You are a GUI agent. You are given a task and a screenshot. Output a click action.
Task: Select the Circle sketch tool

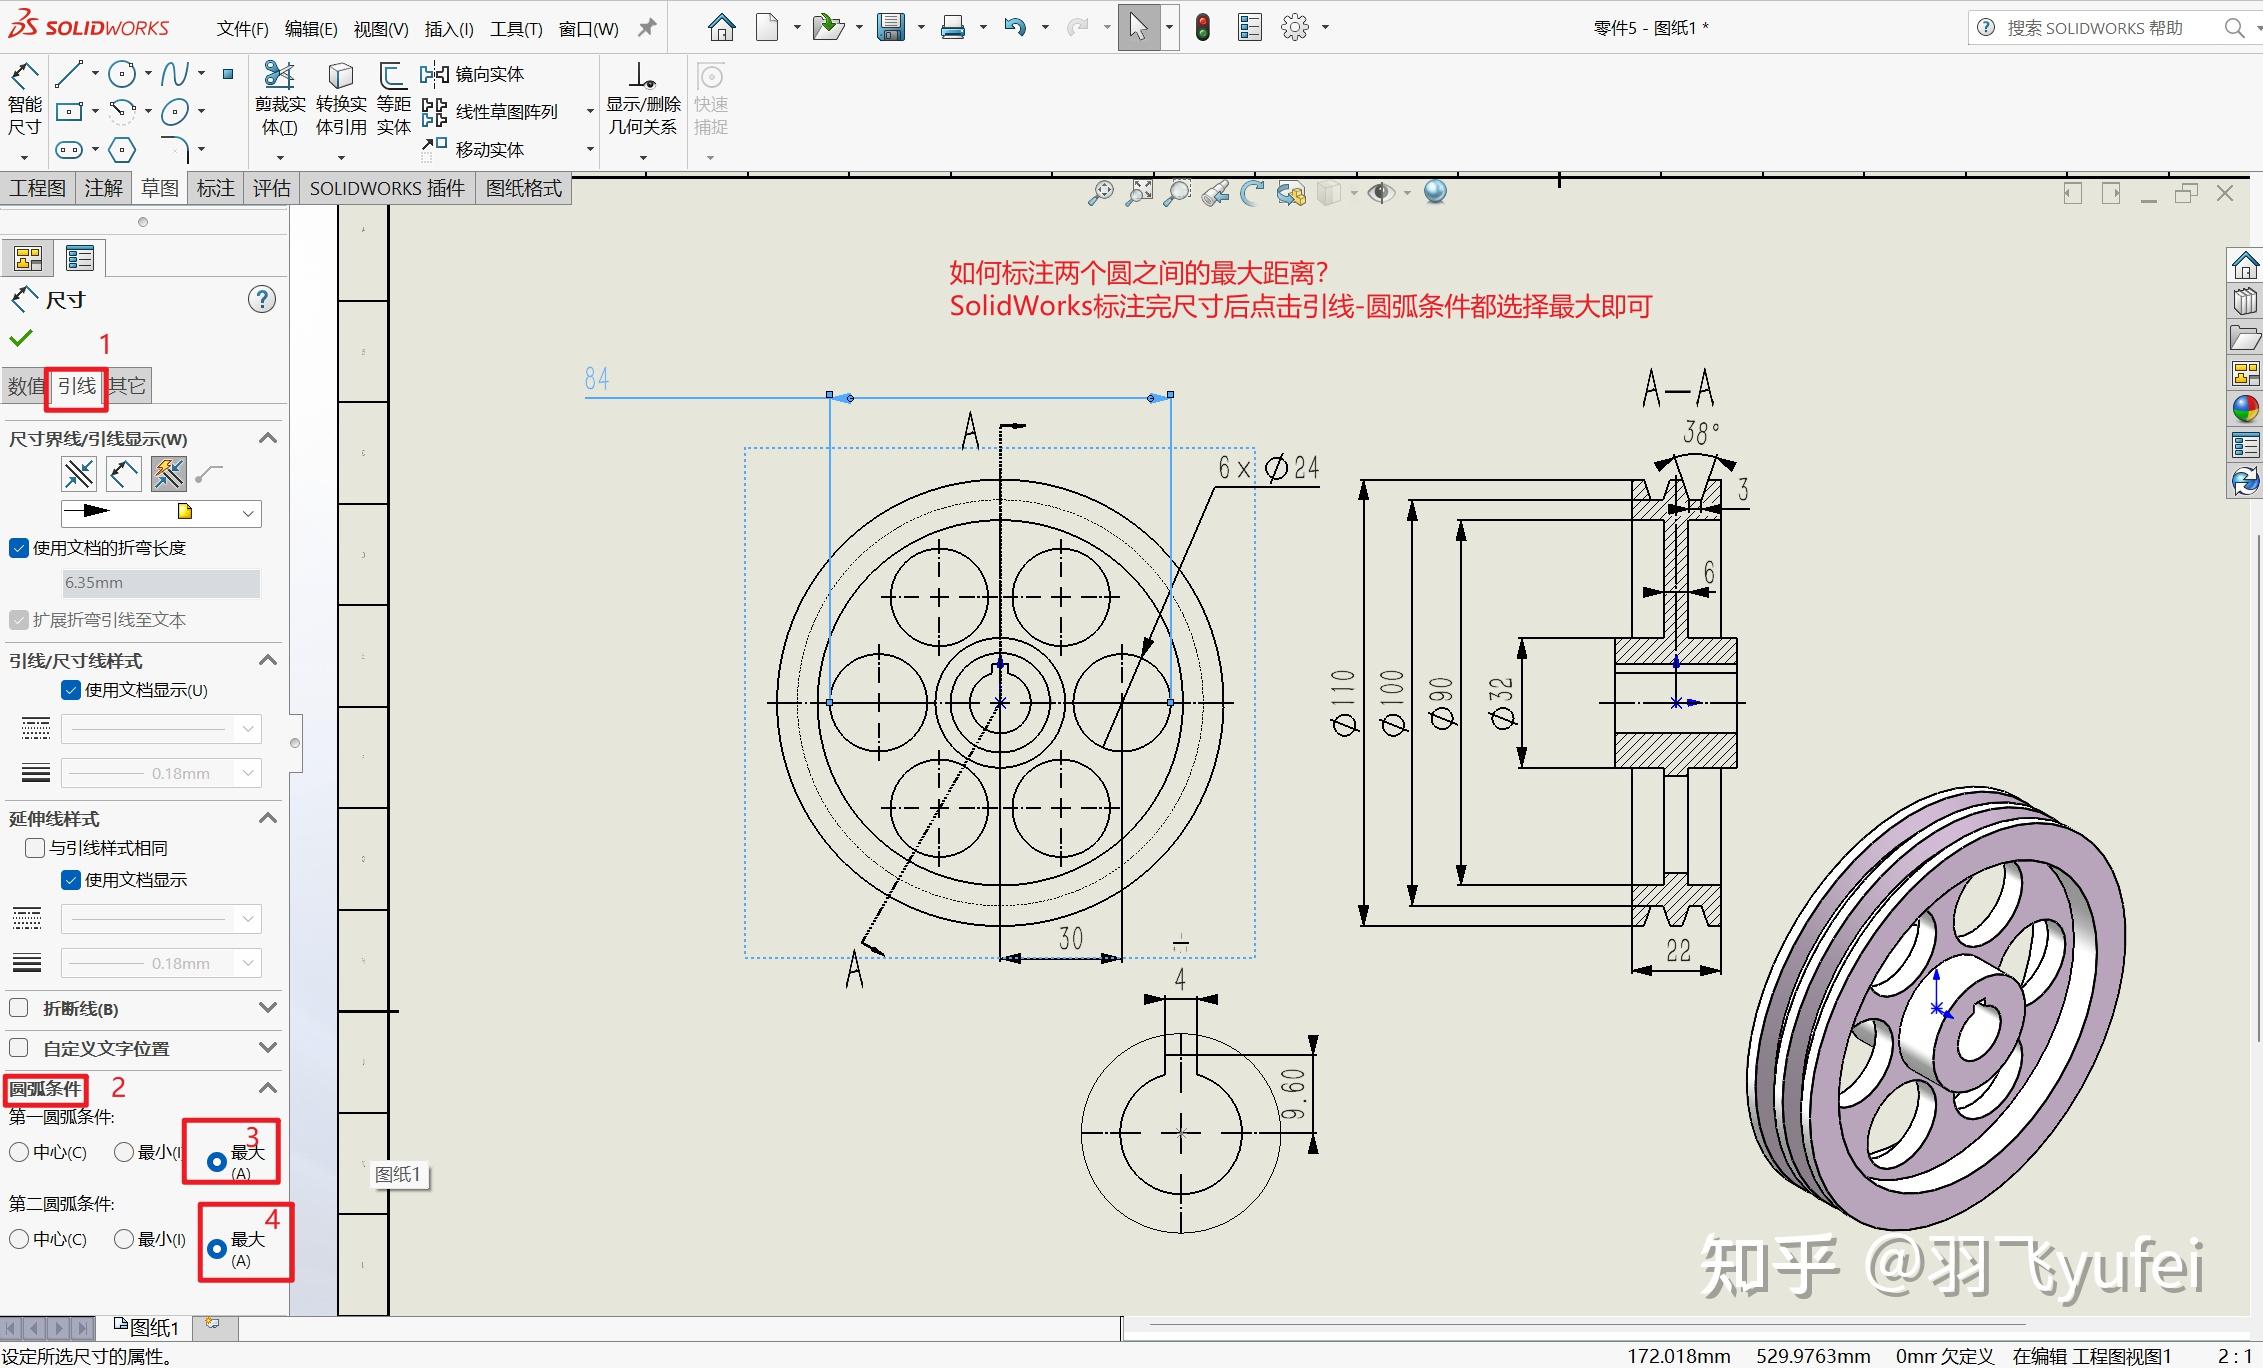point(122,73)
